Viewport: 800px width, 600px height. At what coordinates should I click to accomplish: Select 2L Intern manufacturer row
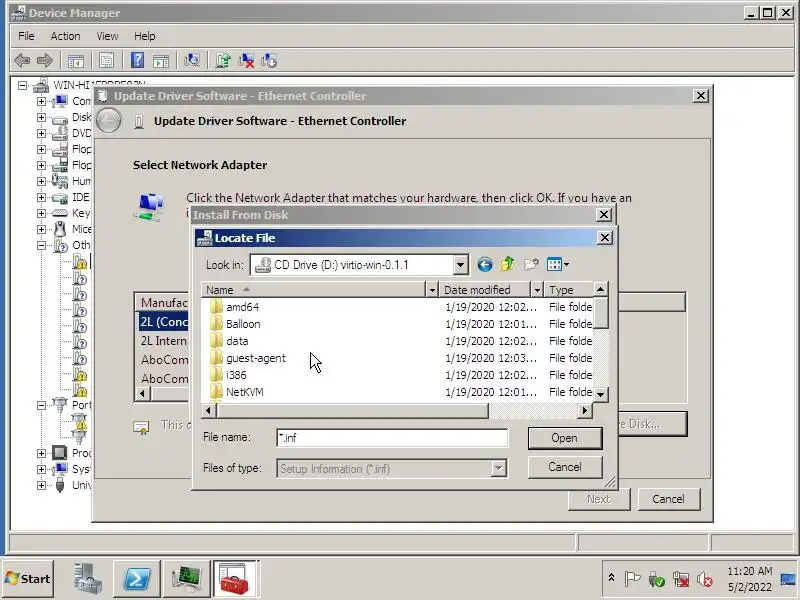tap(163, 341)
